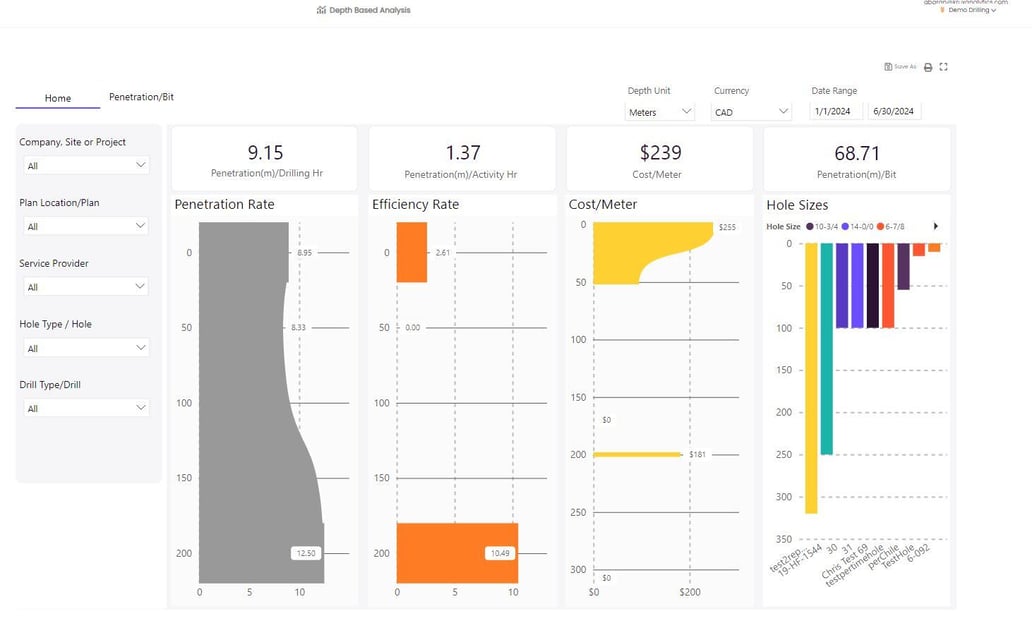Click the Save As button
The image size is (1032, 628).
tap(899, 66)
